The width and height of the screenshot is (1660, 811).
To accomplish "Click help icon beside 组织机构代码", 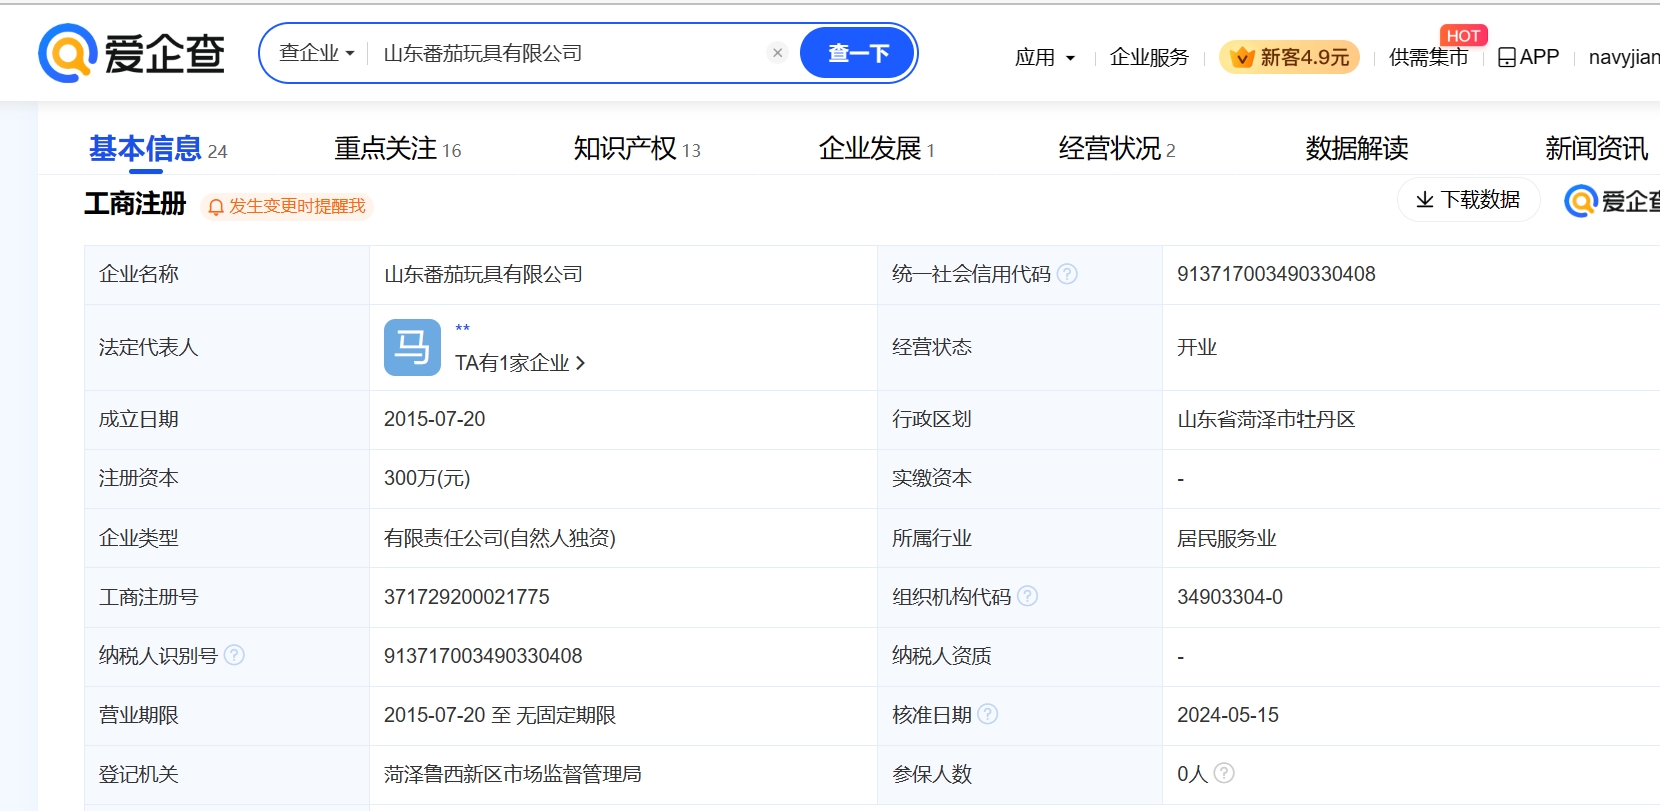I will click(1027, 596).
